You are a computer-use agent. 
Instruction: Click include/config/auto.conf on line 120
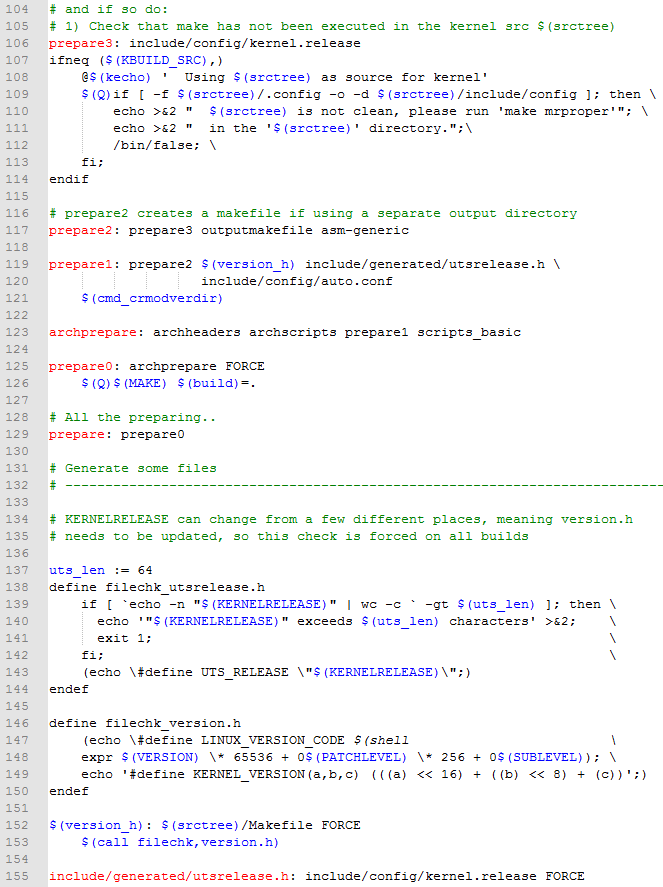[x=296, y=281]
